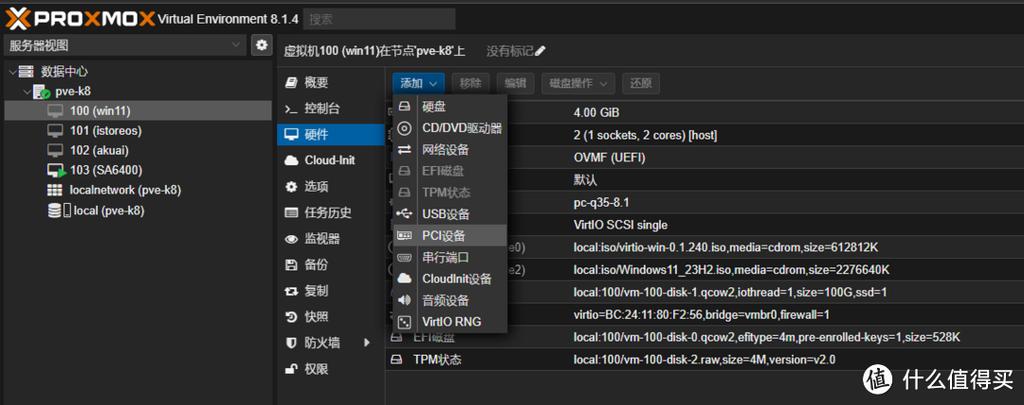The width and height of the screenshot is (1024, 405).
Task: Select the virtio-win-0.1.240.iso CD row
Action: [705, 248]
